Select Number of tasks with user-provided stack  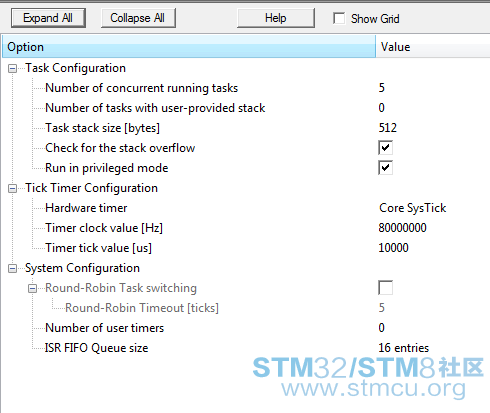155,108
